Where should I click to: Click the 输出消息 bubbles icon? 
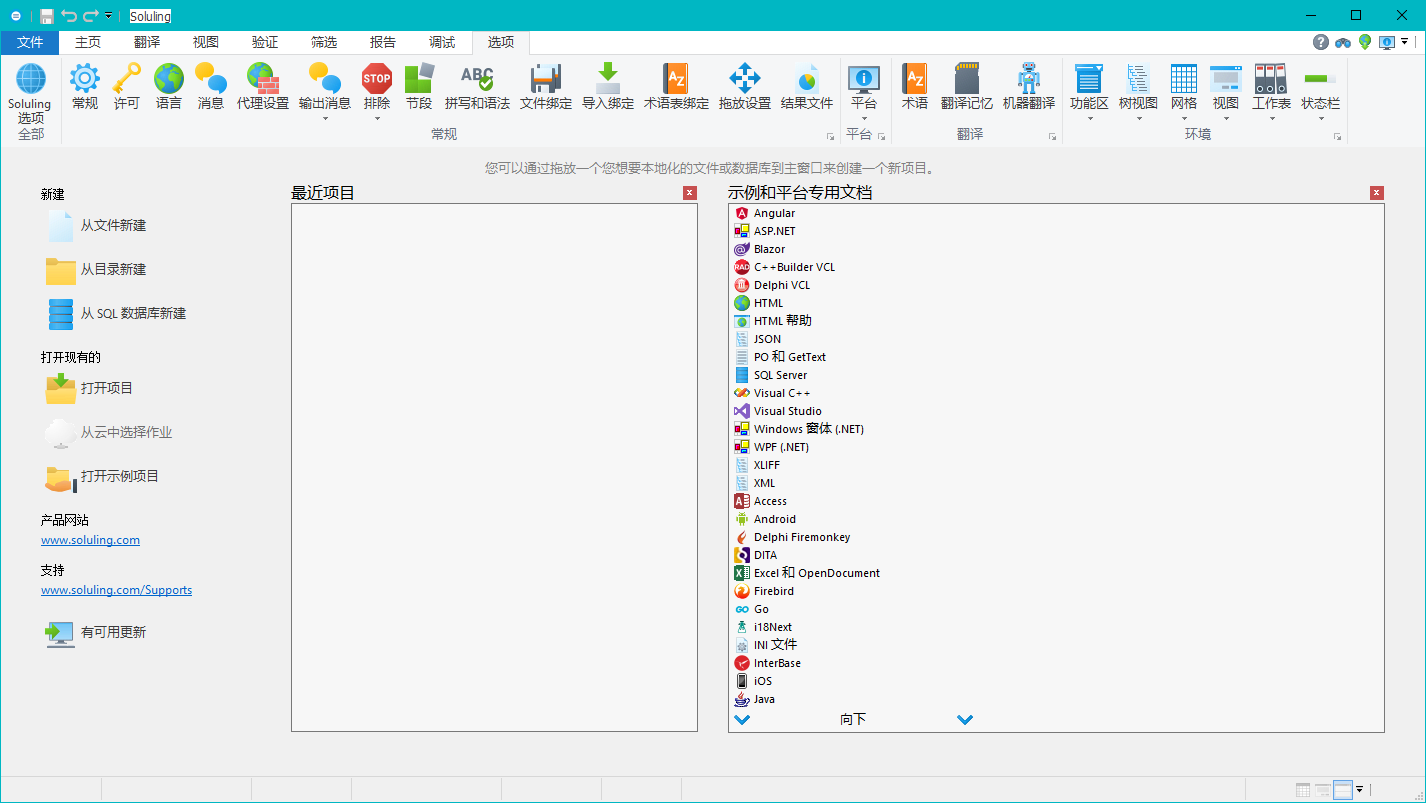pyautogui.click(x=325, y=78)
